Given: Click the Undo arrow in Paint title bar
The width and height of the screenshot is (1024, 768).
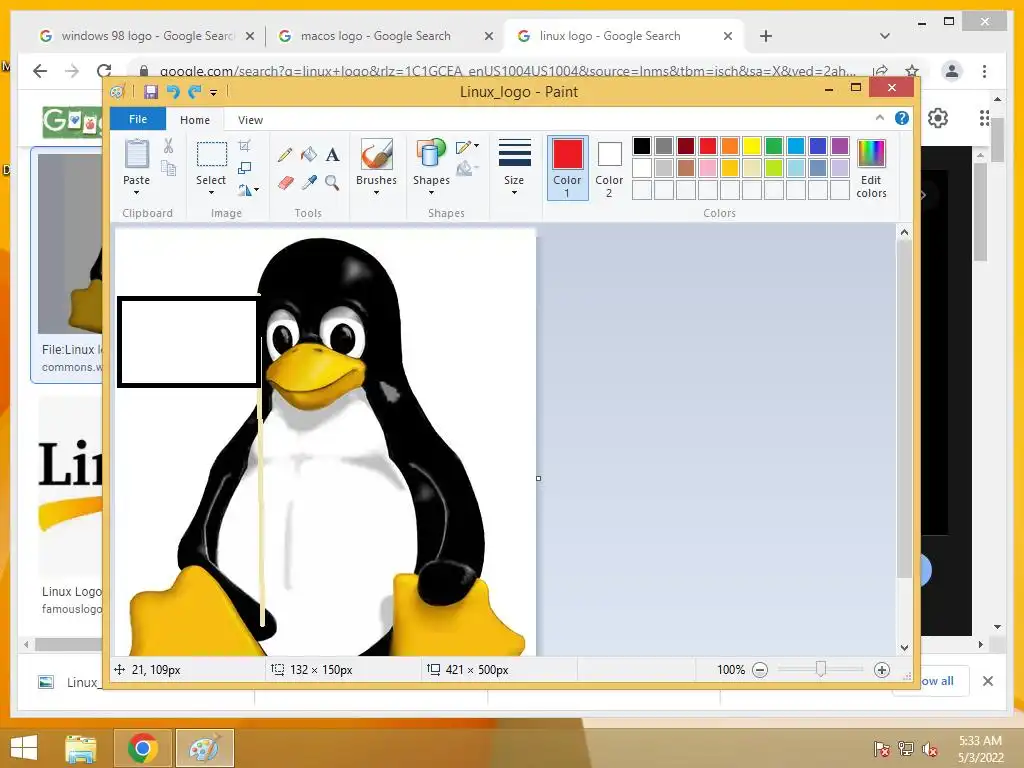Looking at the screenshot, I should click(x=173, y=92).
